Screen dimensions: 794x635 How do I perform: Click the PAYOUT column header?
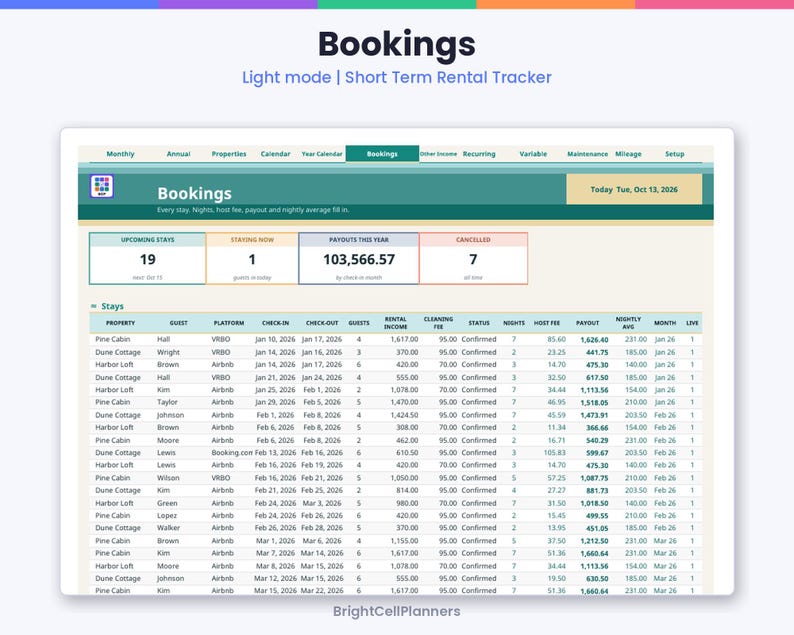click(x=587, y=323)
